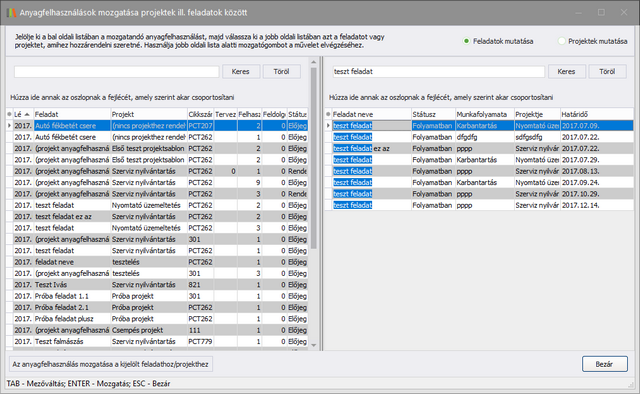Click row indicator arrow of first right row
This screenshot has height=394, width=640.
pos(328,126)
